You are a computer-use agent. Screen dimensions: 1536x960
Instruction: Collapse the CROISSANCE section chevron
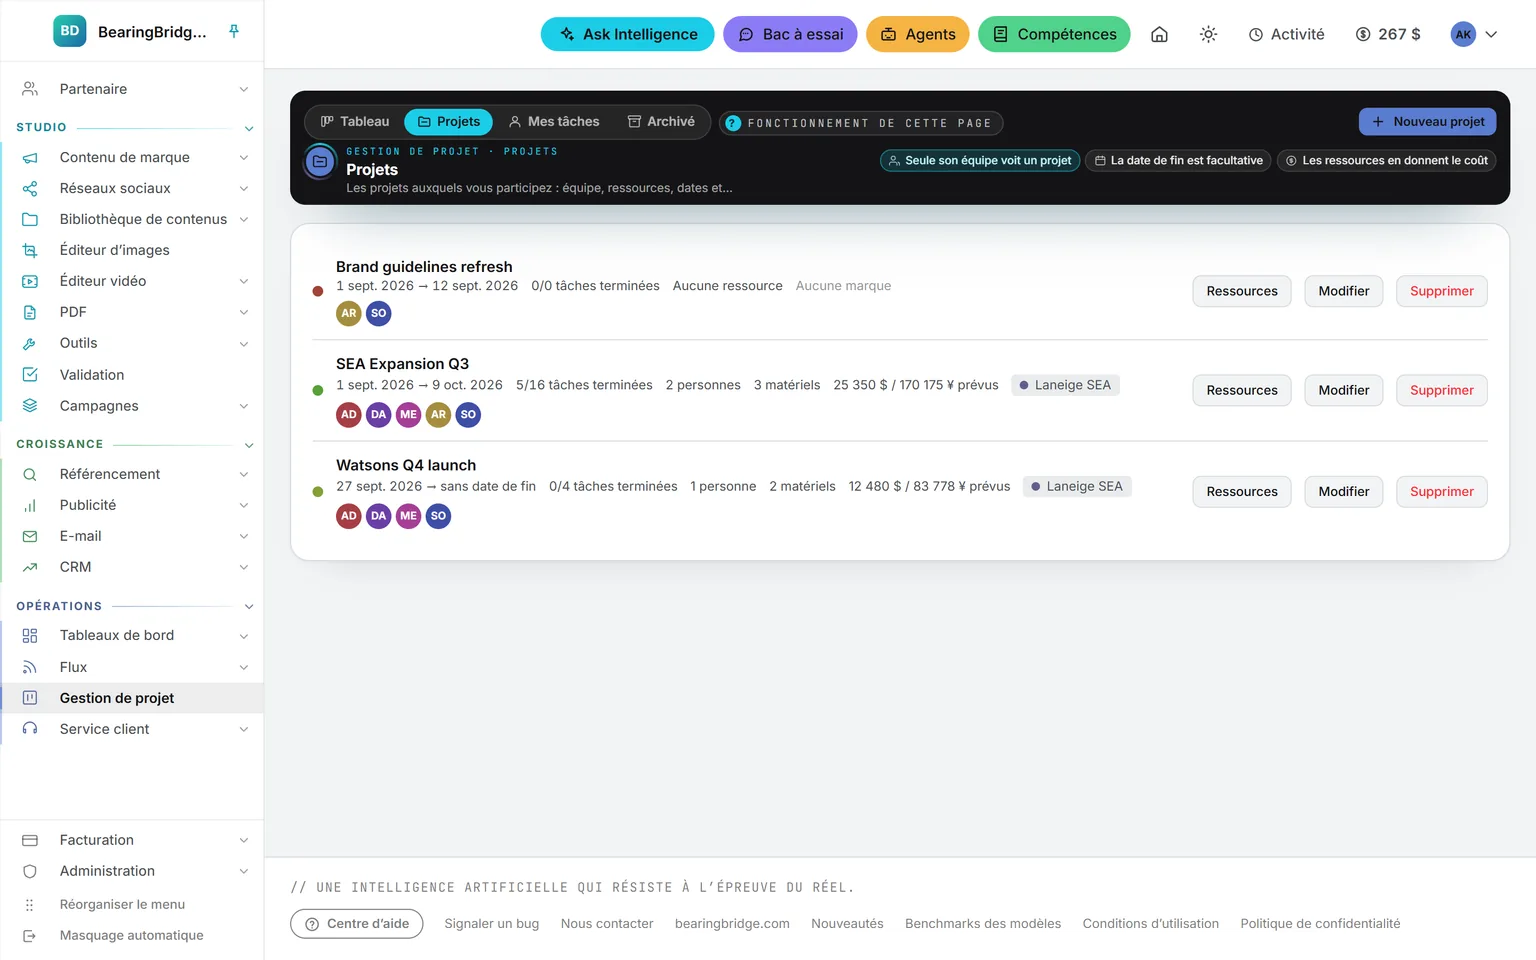249,445
